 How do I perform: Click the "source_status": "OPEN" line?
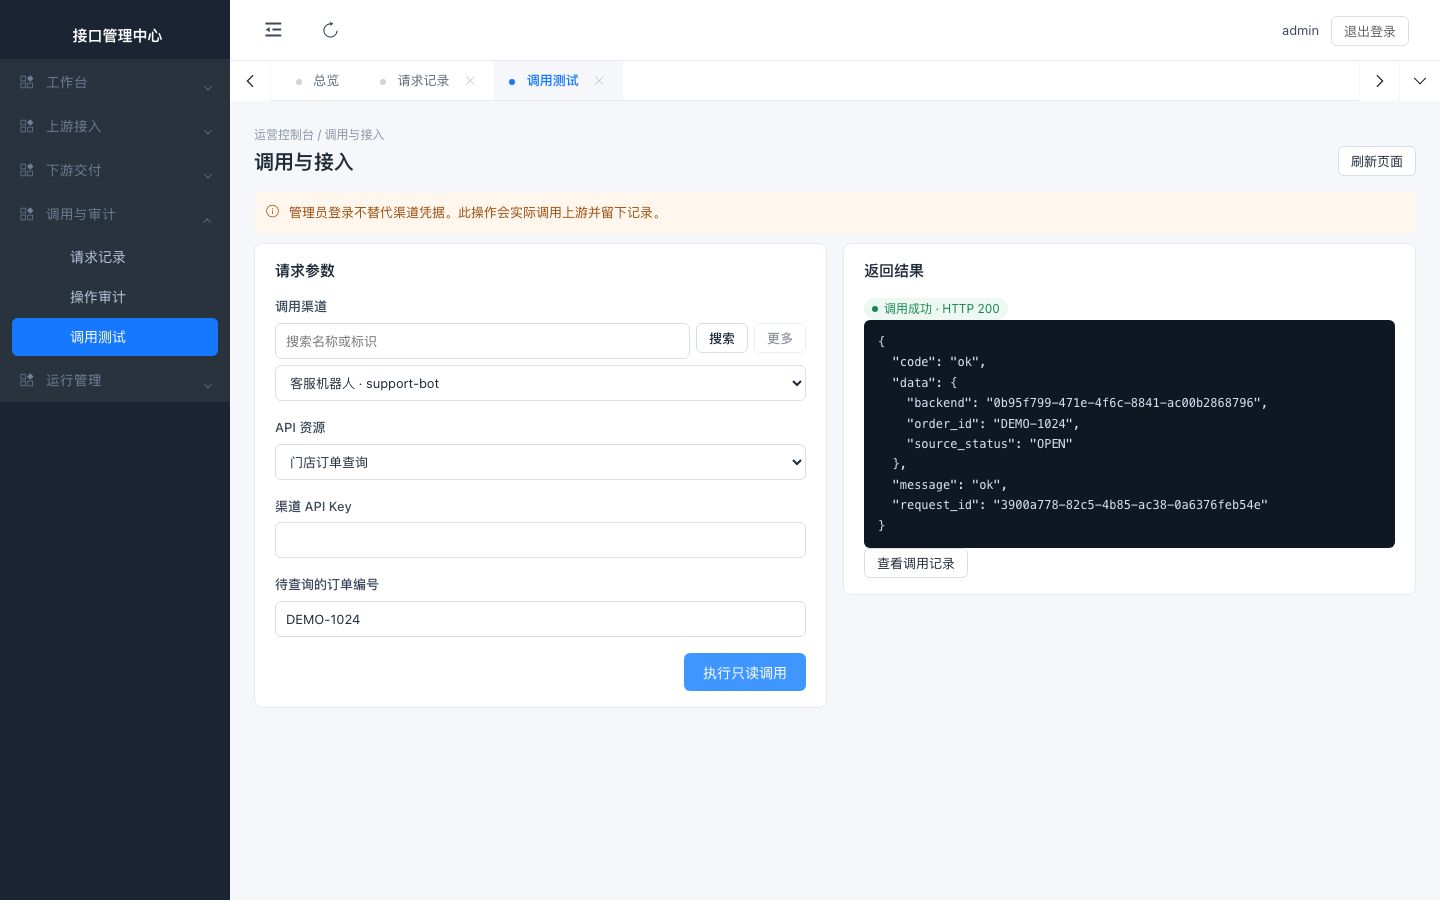pos(989,444)
